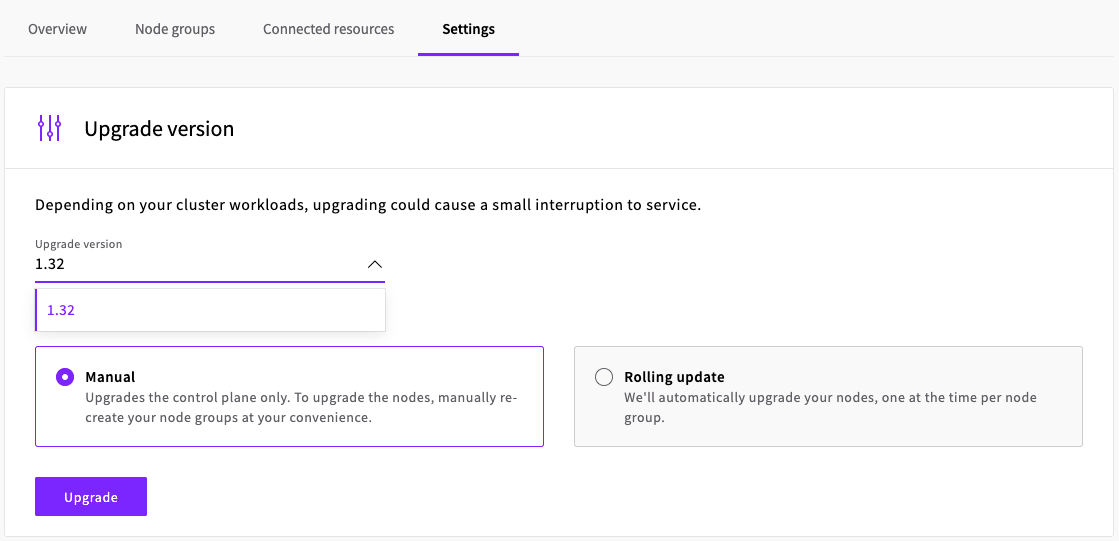Choose version 1.32 from the dropdown list
The height and width of the screenshot is (541, 1119).
[x=210, y=310]
